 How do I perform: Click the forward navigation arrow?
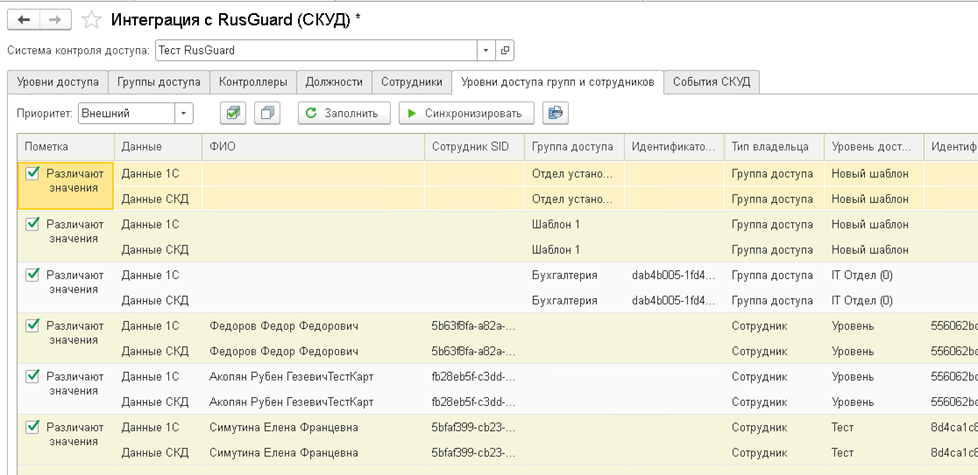point(56,19)
